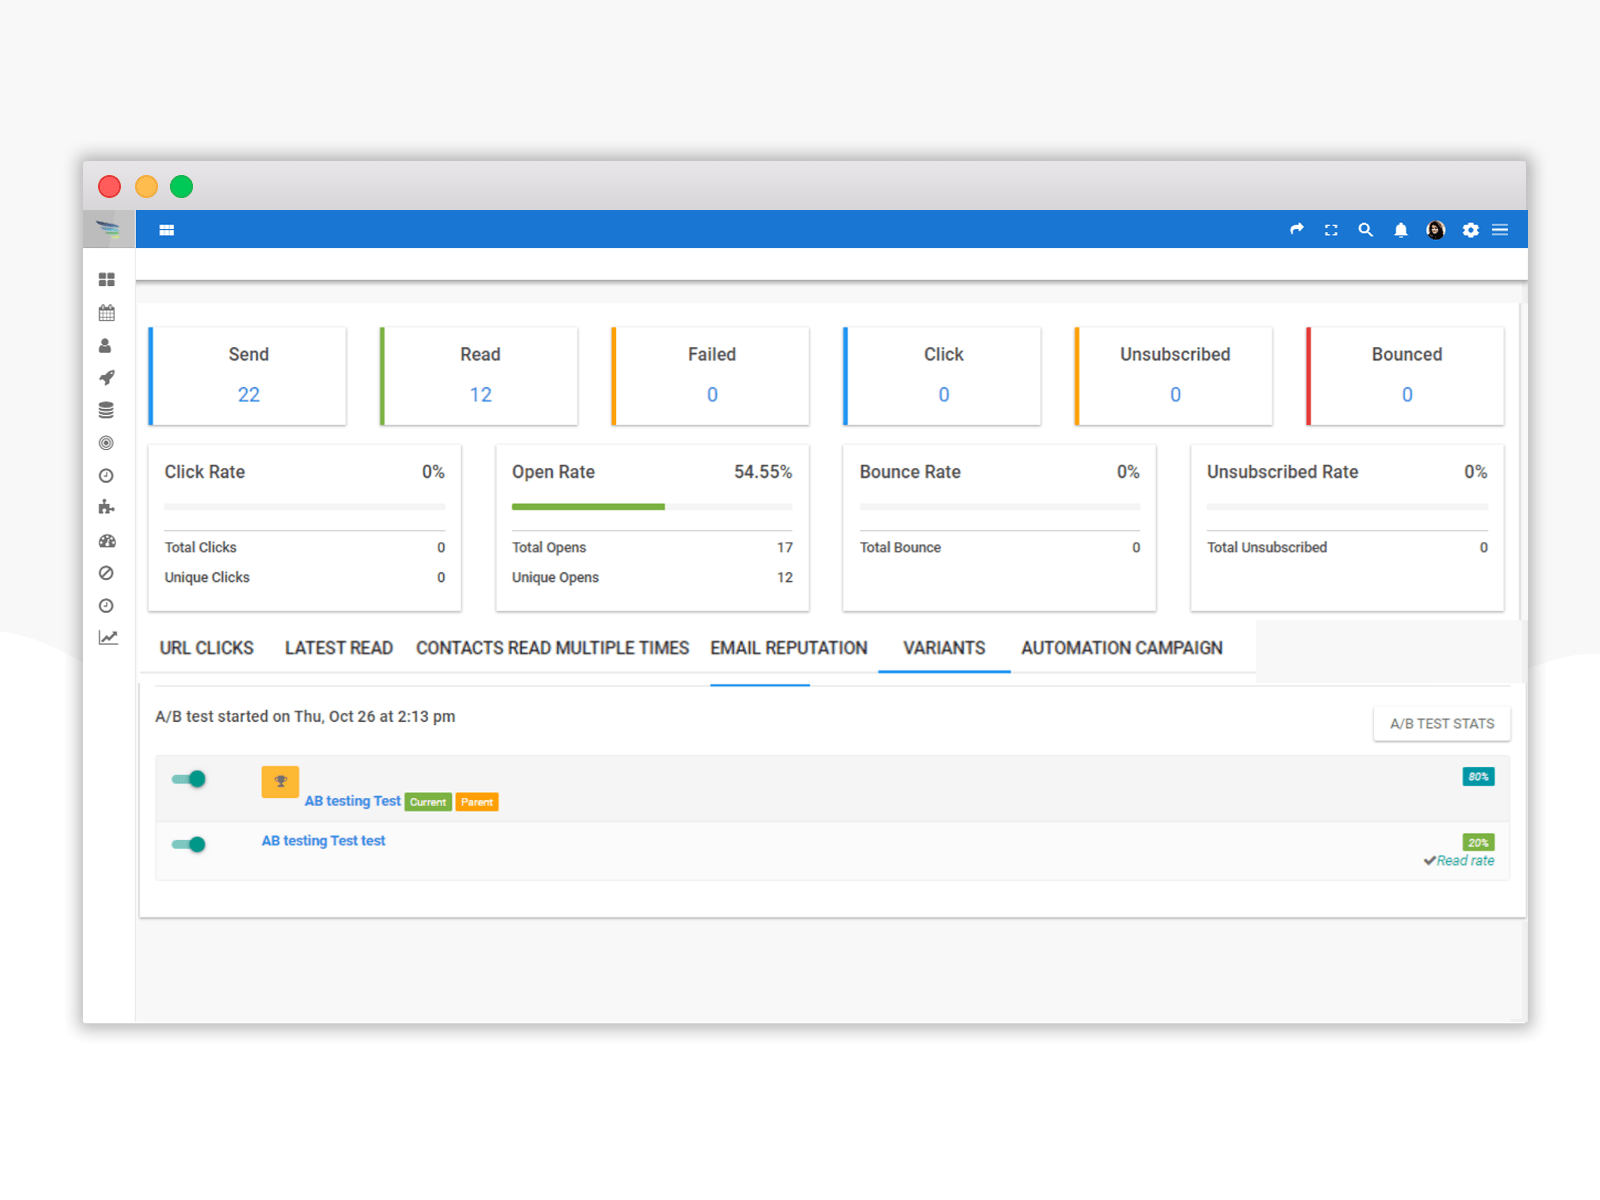Screen dimensions: 1600x1200
Task: Click the share arrow icon in header
Action: [x=1297, y=229]
